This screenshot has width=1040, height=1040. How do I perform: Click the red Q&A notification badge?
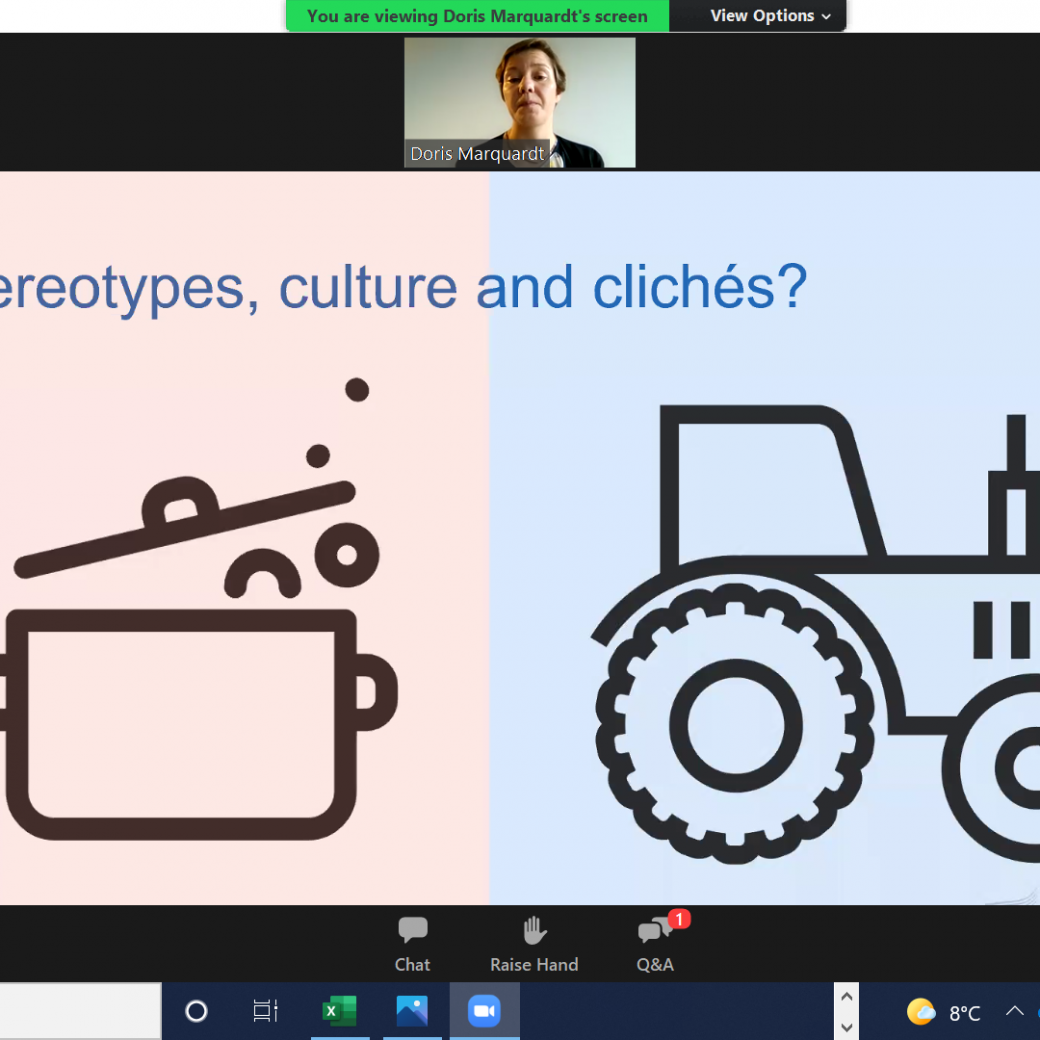click(679, 920)
